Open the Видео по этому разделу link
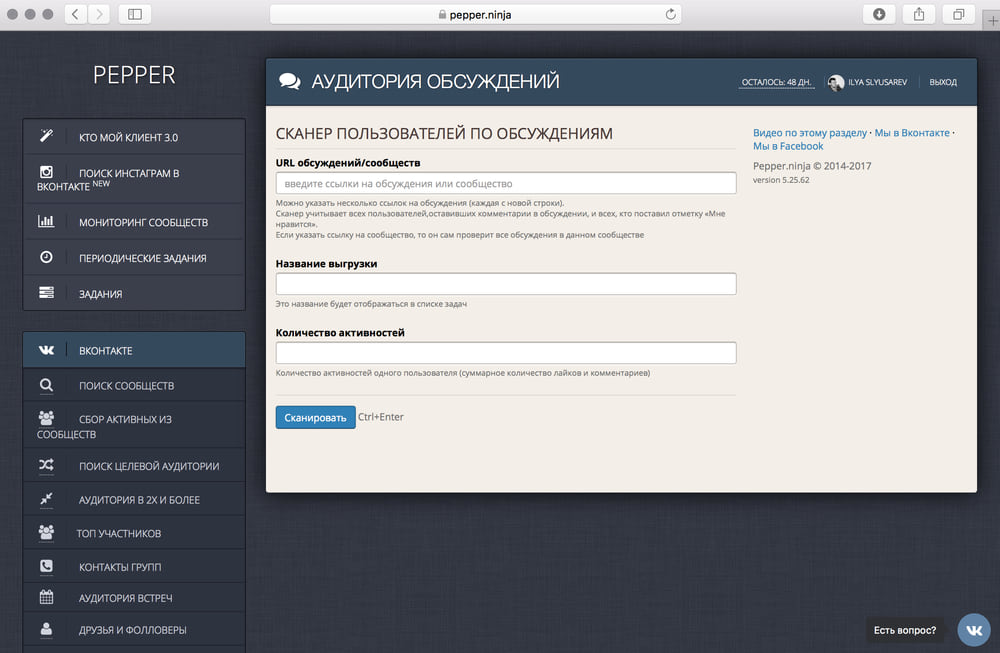1000x653 pixels. pyautogui.click(x=809, y=132)
